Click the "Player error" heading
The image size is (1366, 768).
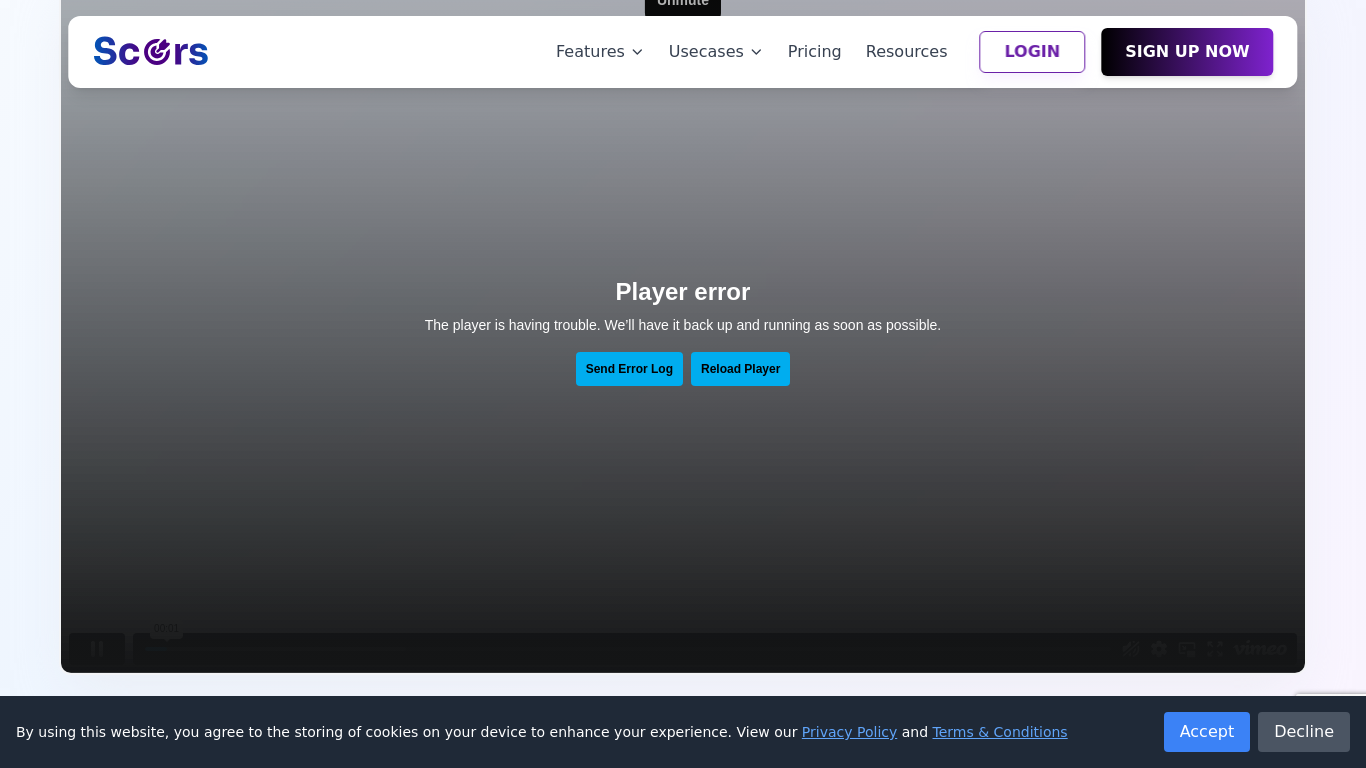tap(683, 292)
